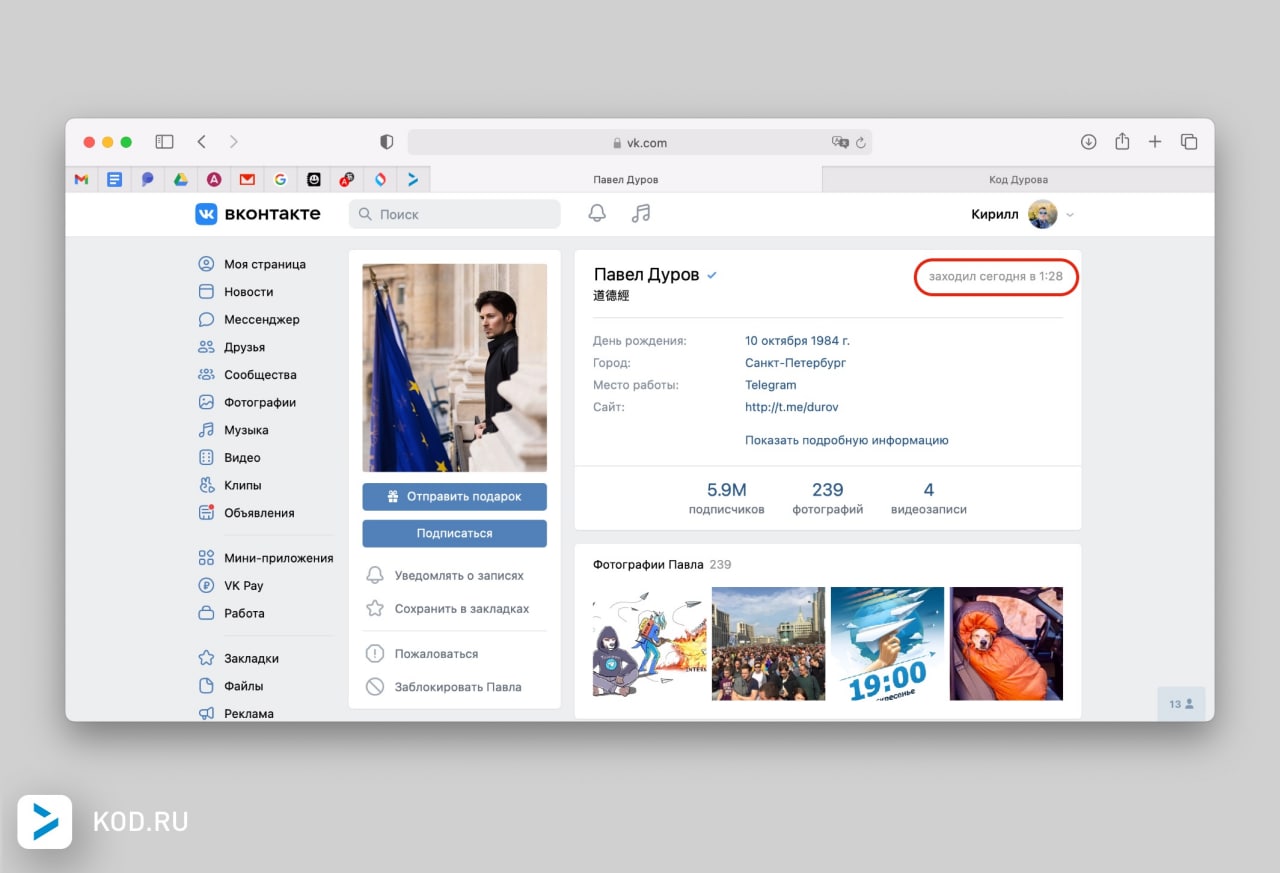
Task: Click Kirill's profile avatar
Action: point(1043,214)
